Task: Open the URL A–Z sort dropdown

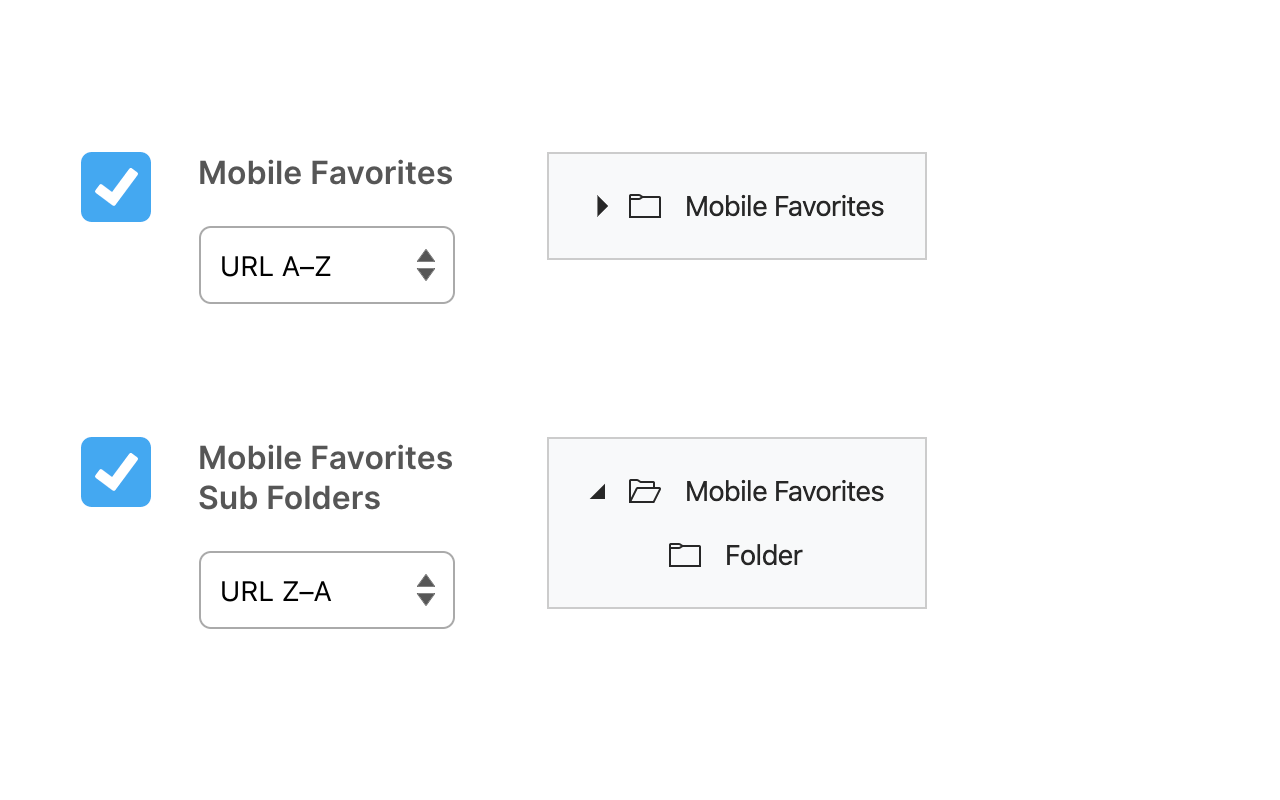Action: click(x=310, y=266)
